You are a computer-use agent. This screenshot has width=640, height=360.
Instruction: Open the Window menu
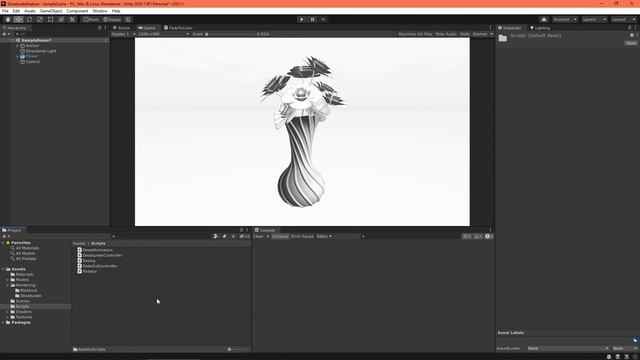coord(100,11)
